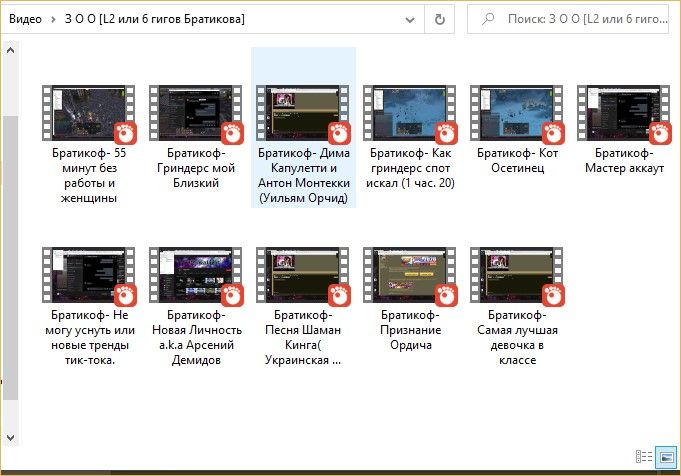Select video thumbnail "Братикоф- Гриндерс мой Близкий"
Viewport: 681px width, 476px height.
[196, 113]
